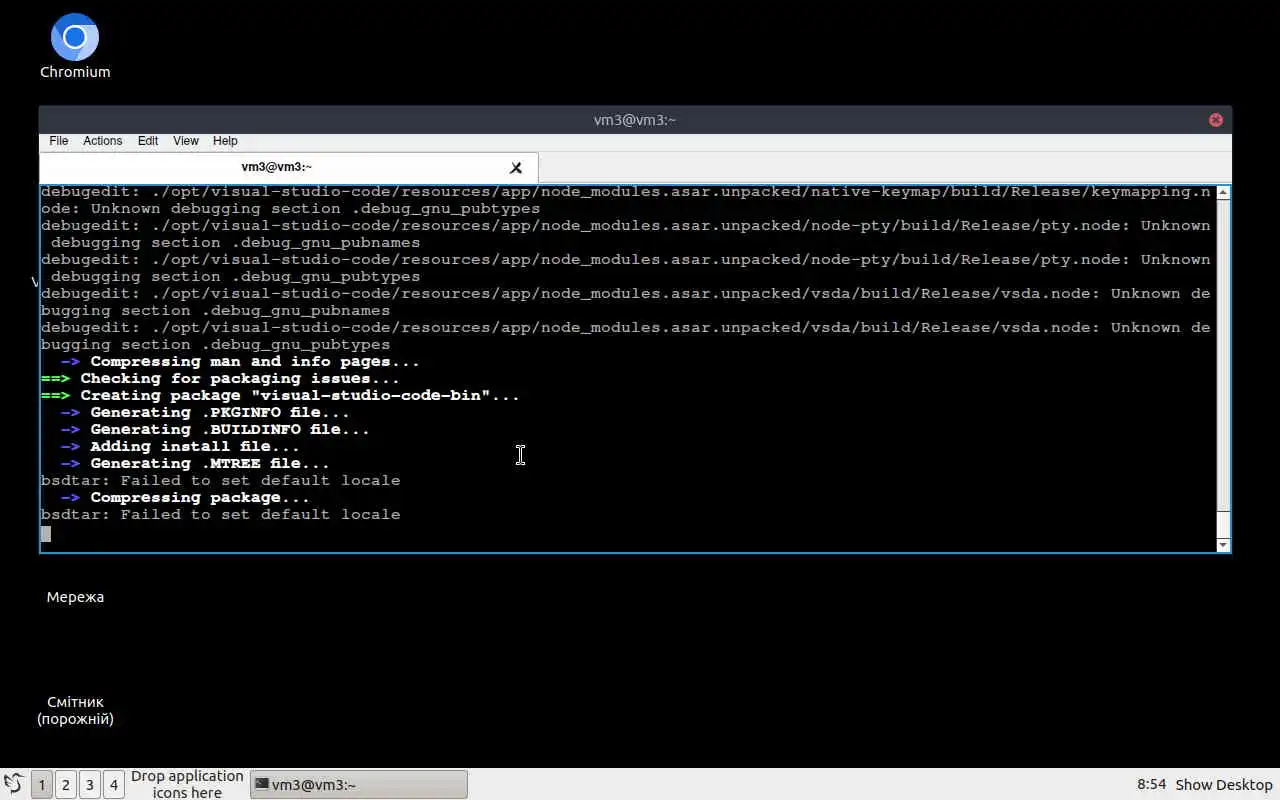Switch to workspace 4
The width and height of the screenshot is (1280, 800).
tap(114, 785)
